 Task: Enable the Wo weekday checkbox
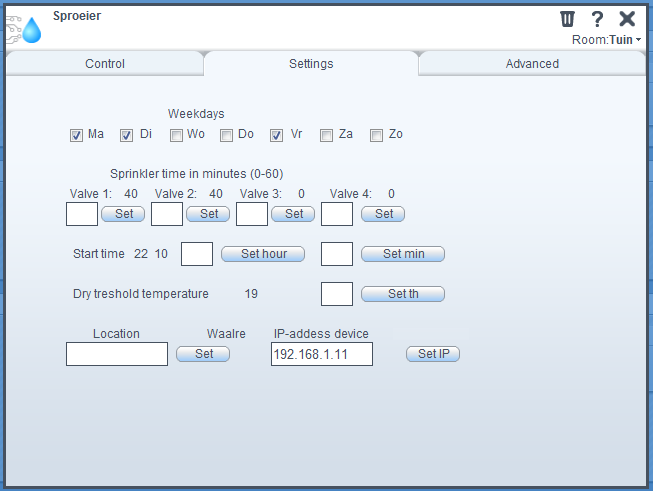coord(177,135)
